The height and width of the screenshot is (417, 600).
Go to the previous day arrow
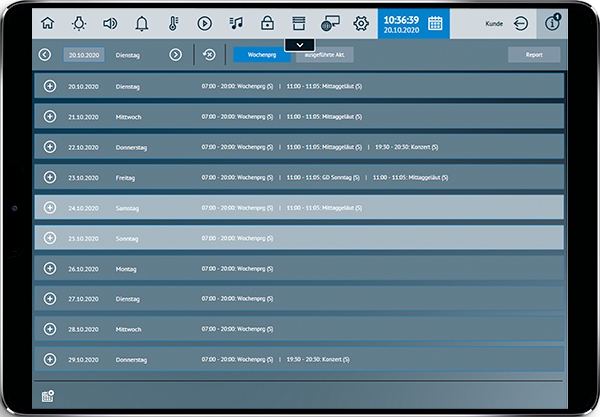[x=45, y=55]
